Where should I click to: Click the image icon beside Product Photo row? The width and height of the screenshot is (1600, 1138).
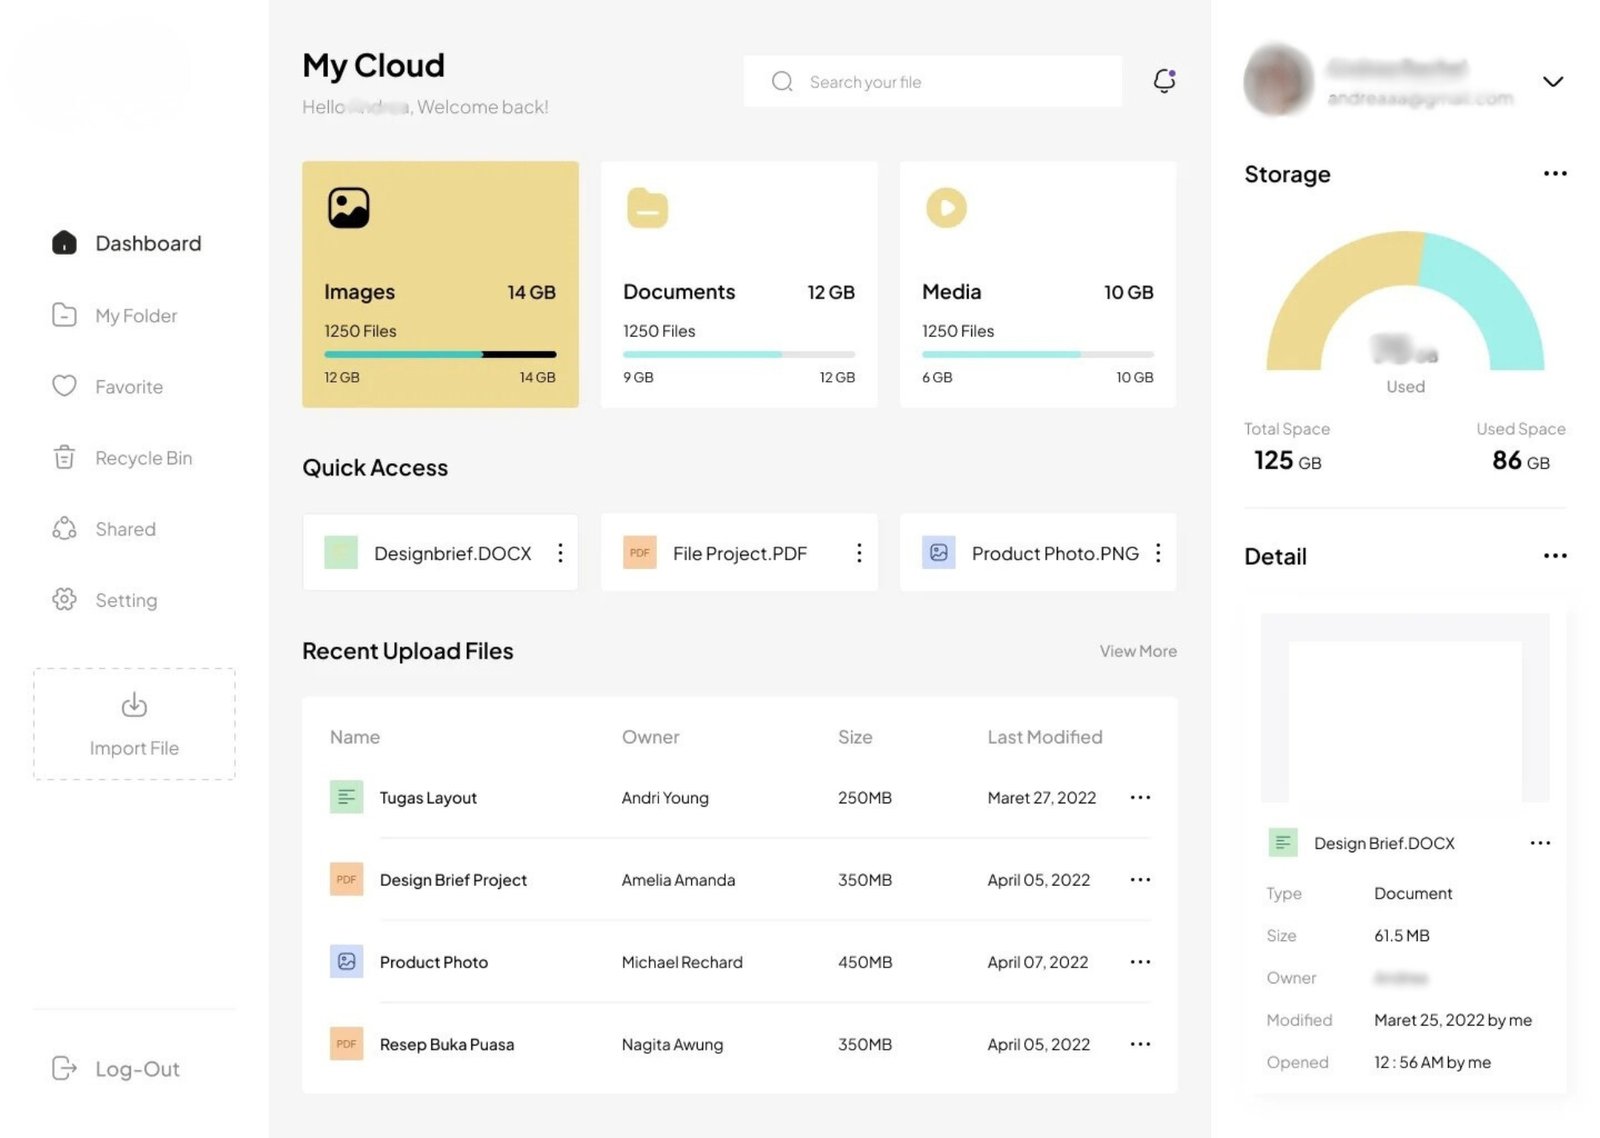(346, 962)
